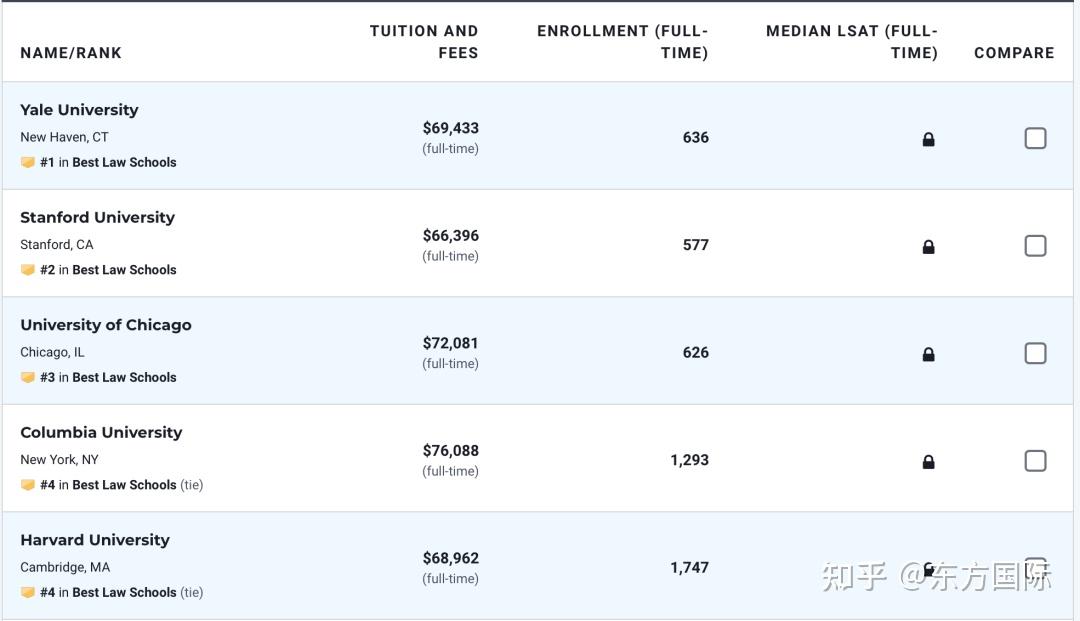The height and width of the screenshot is (621, 1080).
Task: Check the compare box for Yale University
Action: coord(1035,138)
